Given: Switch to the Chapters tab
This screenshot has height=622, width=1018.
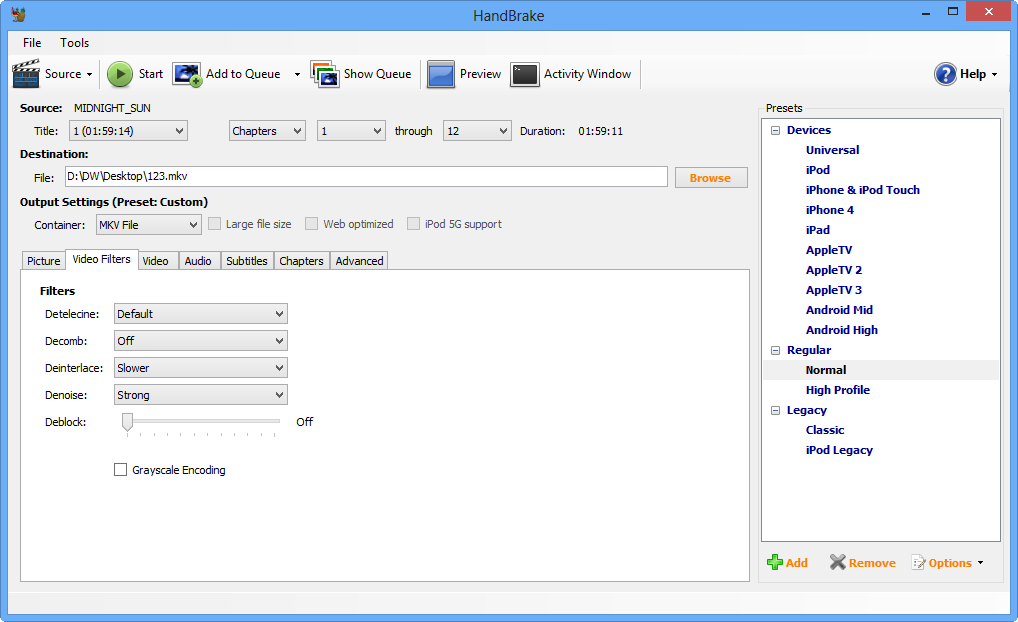Looking at the screenshot, I should (x=301, y=261).
